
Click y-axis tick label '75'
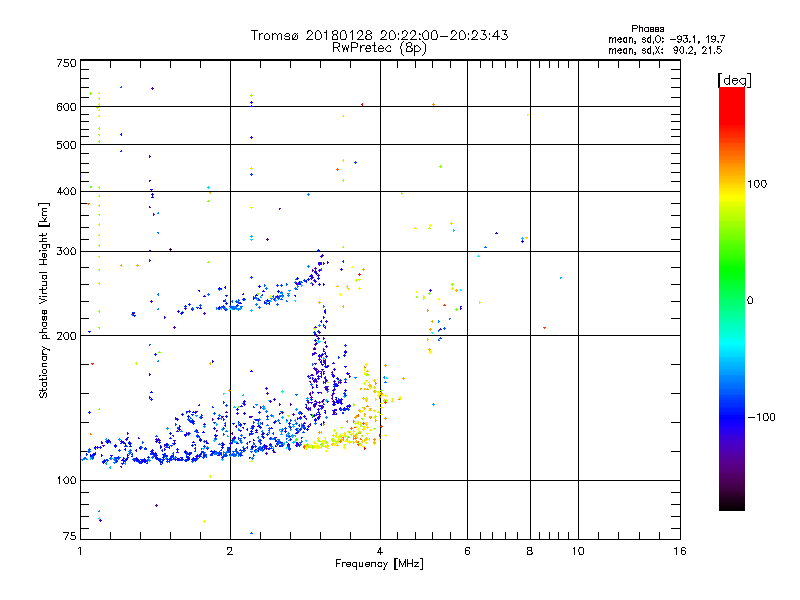tap(70, 536)
